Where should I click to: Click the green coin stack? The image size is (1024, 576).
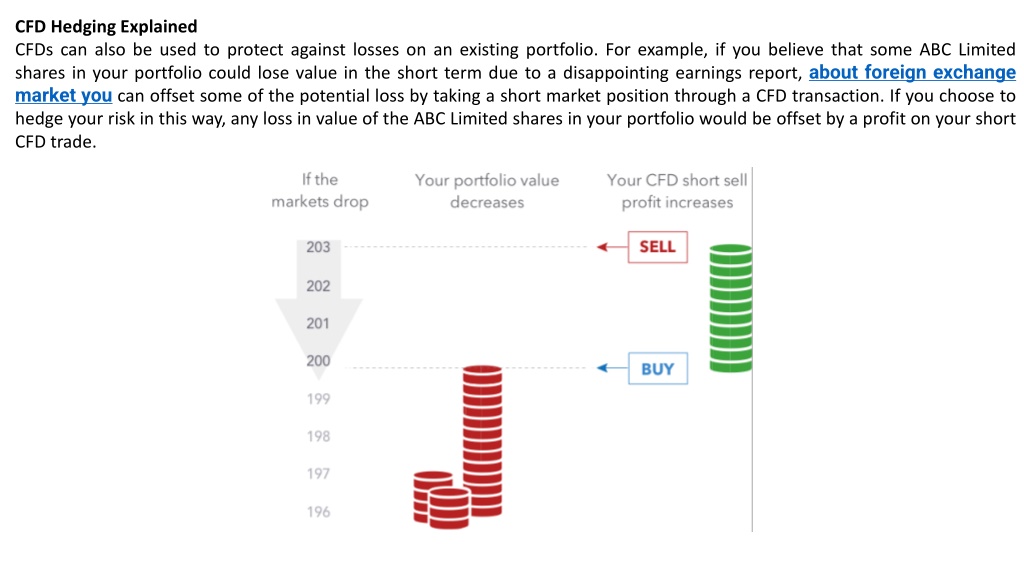click(x=731, y=308)
